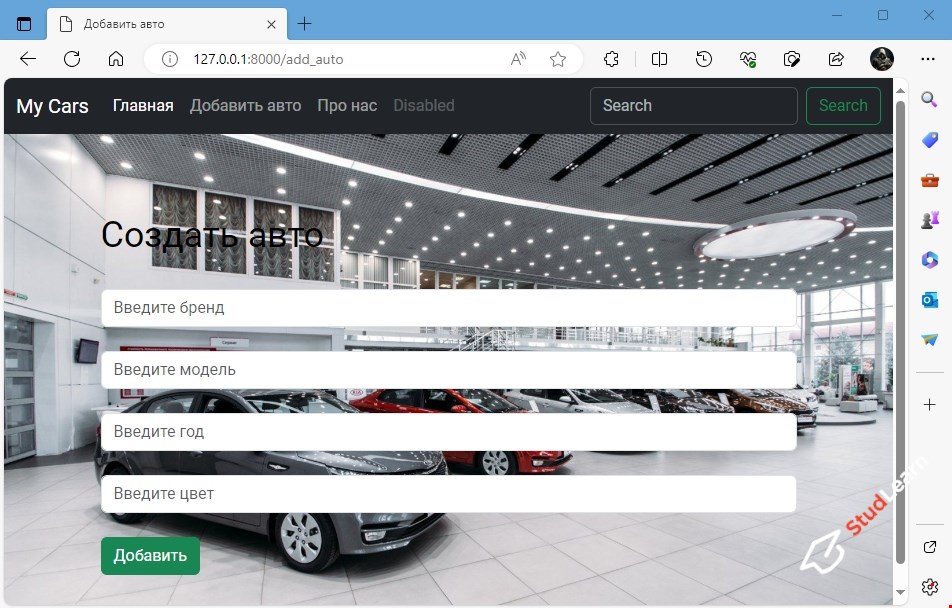The width and height of the screenshot is (952, 608).
Task: Open the Extensions puzzle icon
Action: click(x=611, y=59)
